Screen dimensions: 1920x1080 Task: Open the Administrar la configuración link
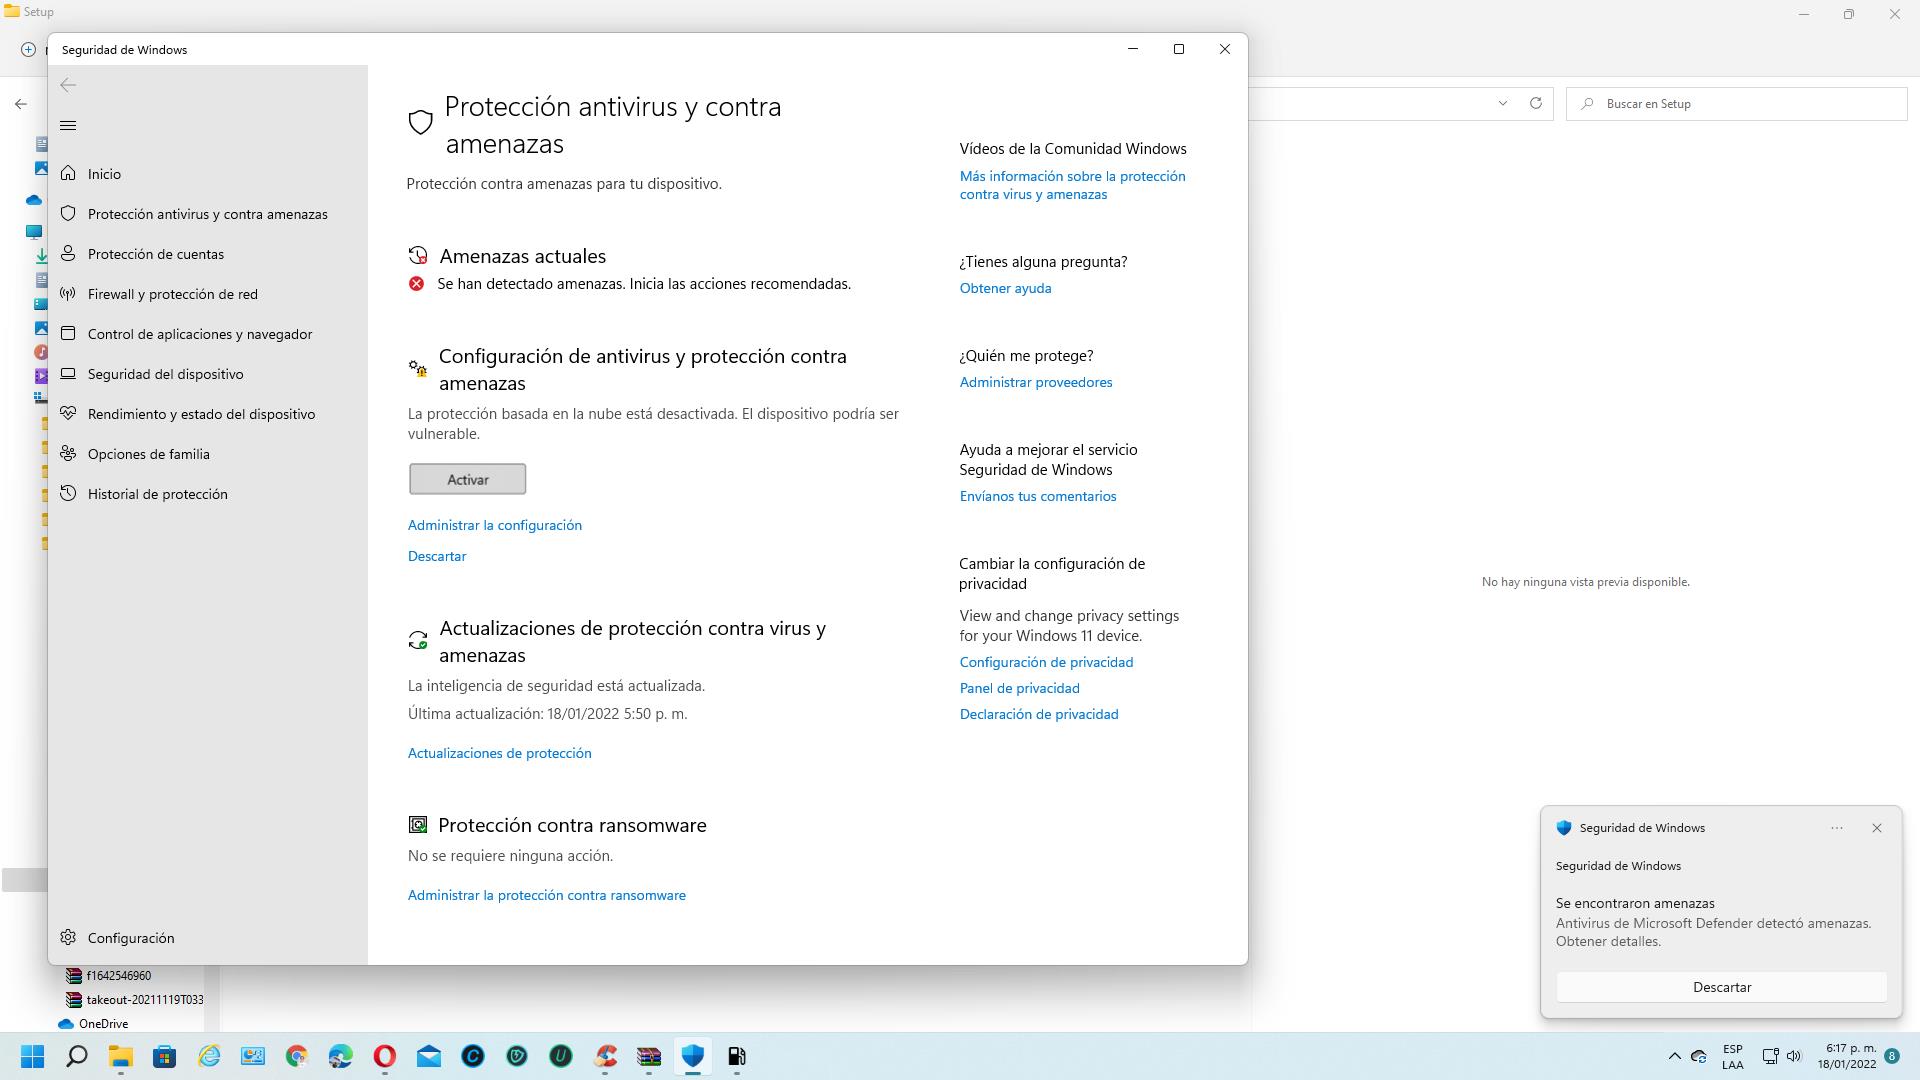[494, 525]
